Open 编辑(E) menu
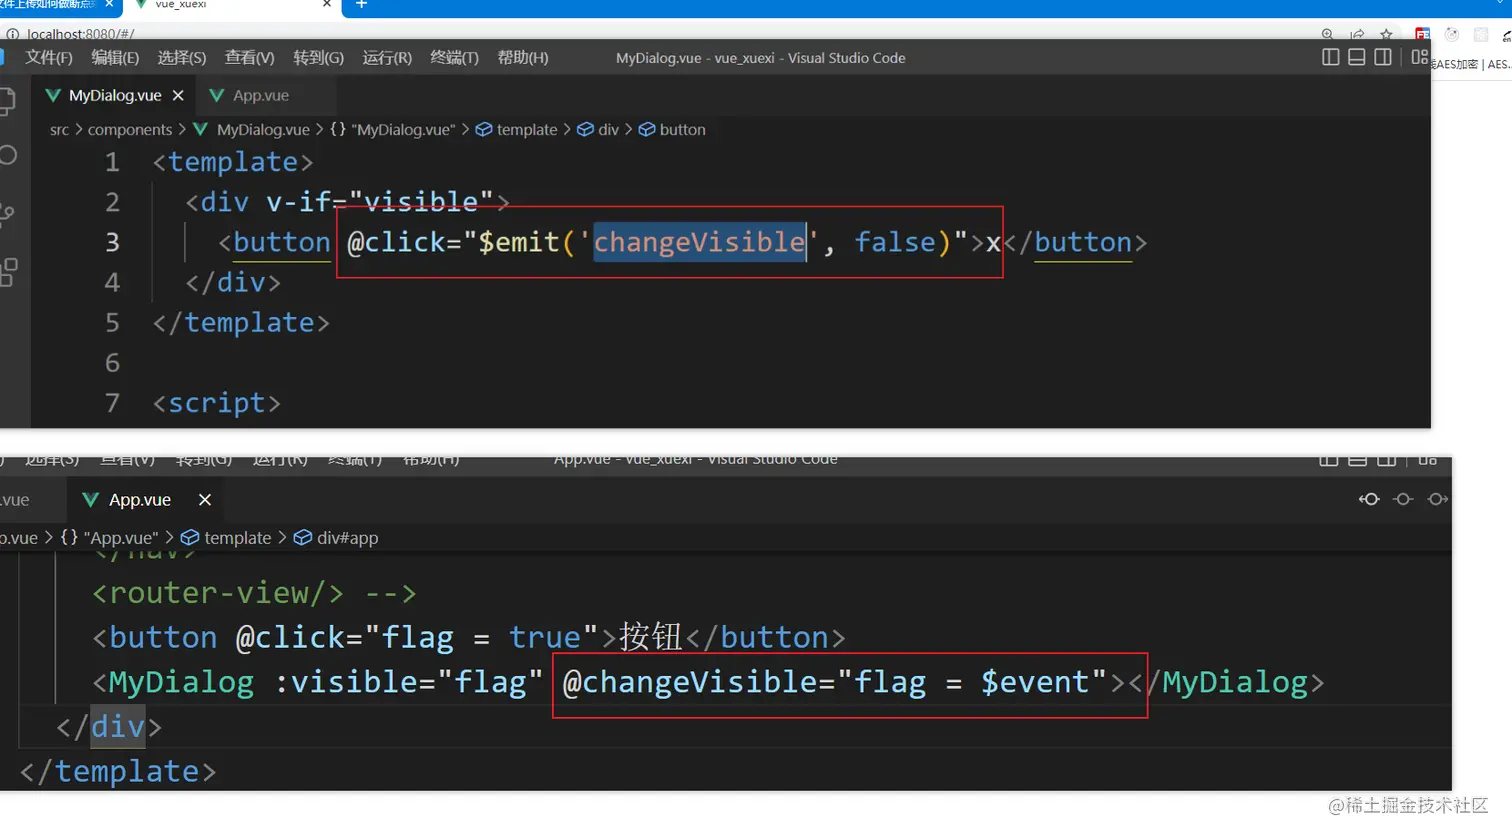Viewport: 1512px width, 839px height. click(x=115, y=57)
